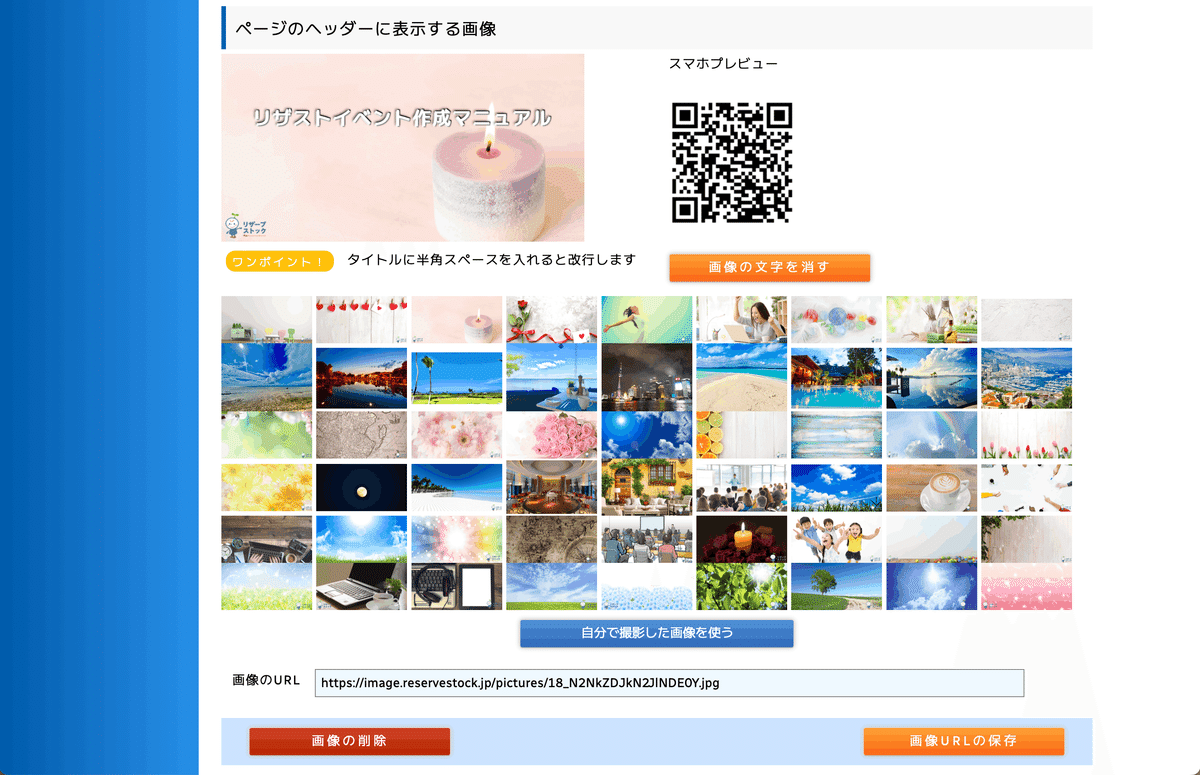Screen dimensions: 1200x775
Task: Select the pastel rainbow sparkle thumbnail
Action: (x=456, y=539)
